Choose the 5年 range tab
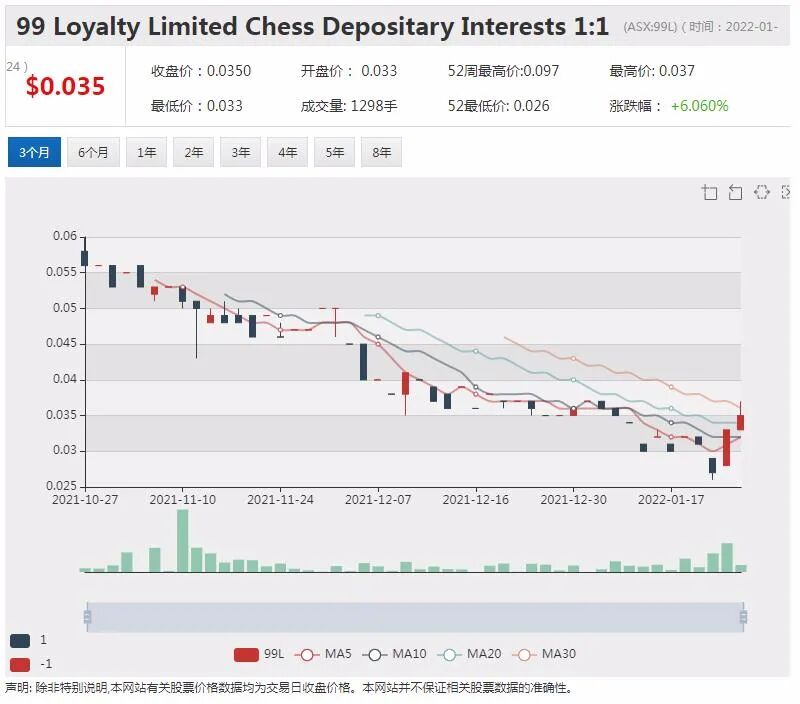800x704 pixels. (x=334, y=152)
